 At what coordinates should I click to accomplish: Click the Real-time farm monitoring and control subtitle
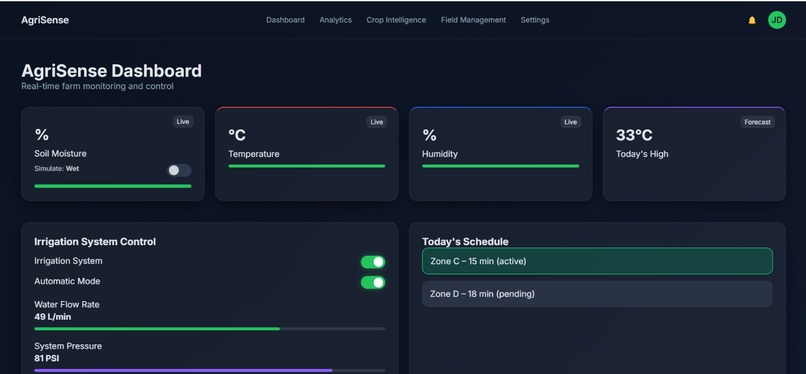tap(97, 86)
